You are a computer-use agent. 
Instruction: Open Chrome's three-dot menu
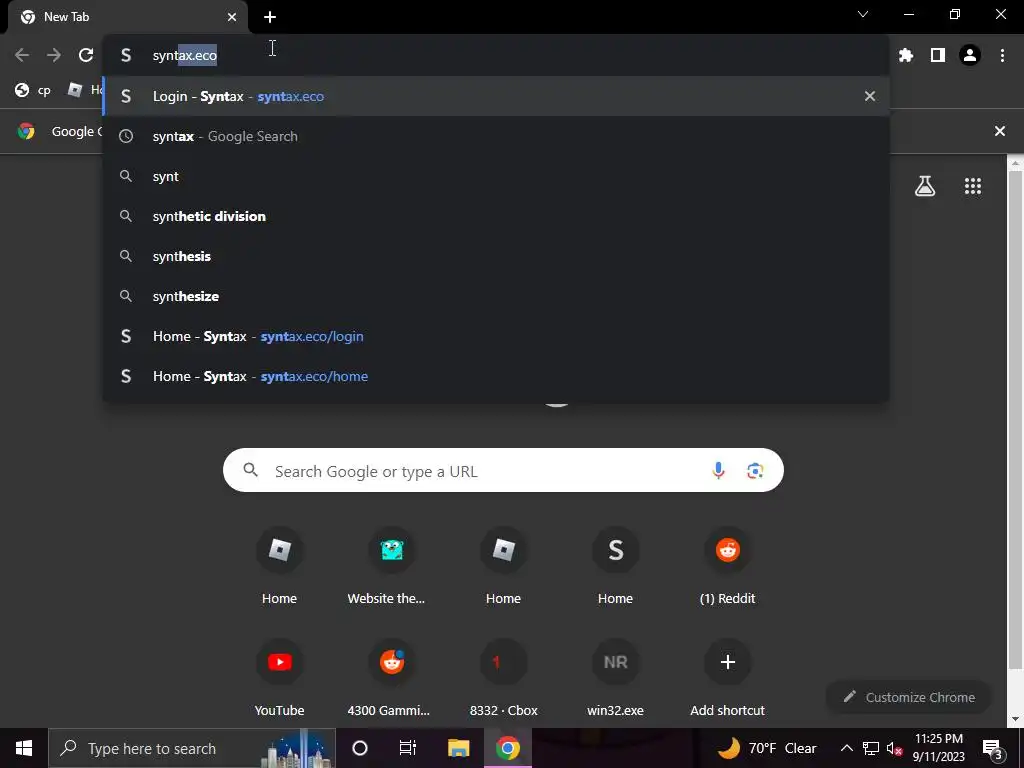coord(1002,56)
